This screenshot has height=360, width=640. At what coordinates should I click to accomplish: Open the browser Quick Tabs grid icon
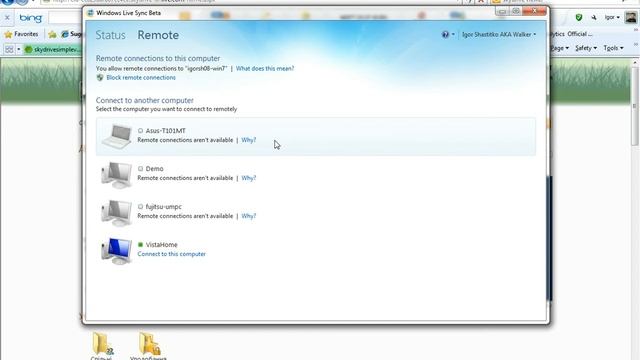click(9, 49)
